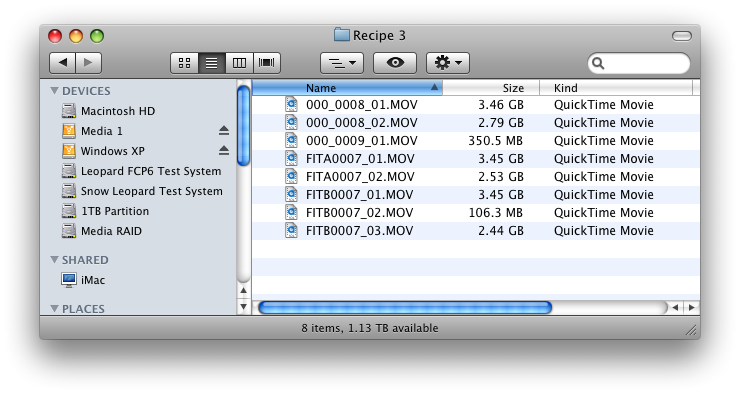Go back with the left arrow button
Screen dimensions: 740x394
[x=62, y=63]
